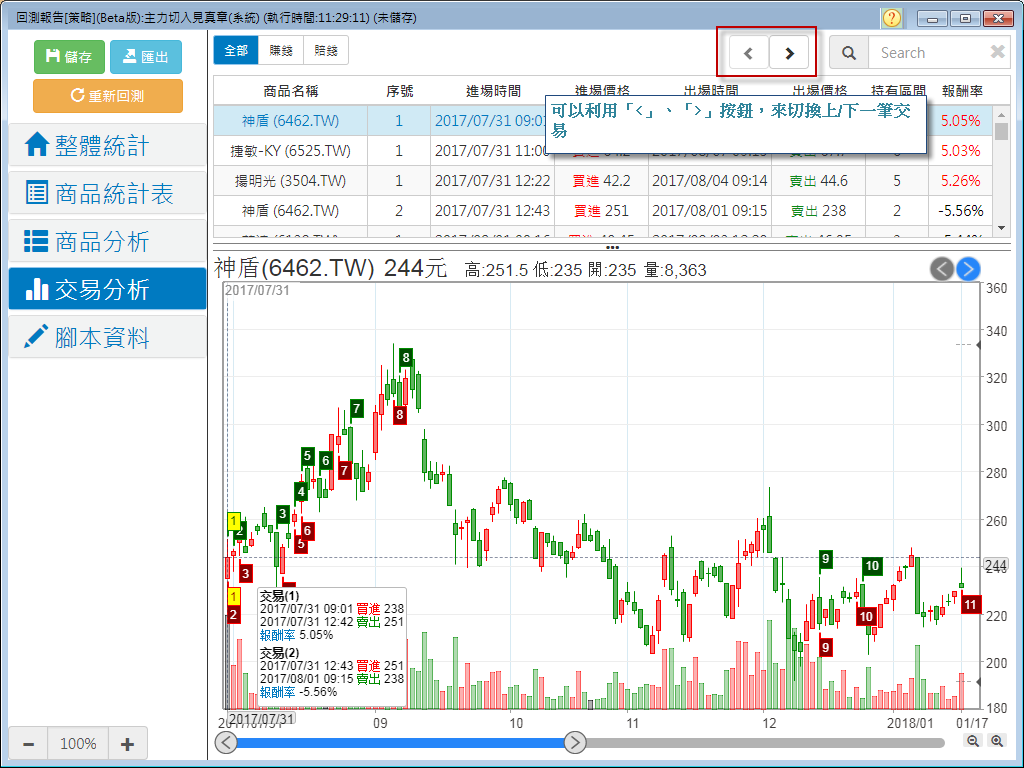Zoom in the chart with the plus magnifier
The image size is (1024, 768).
(996, 741)
